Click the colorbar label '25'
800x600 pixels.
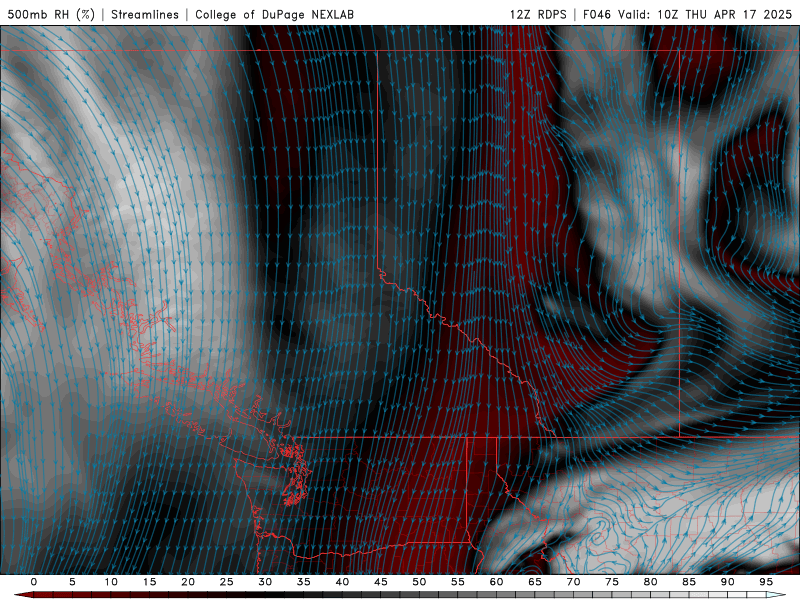227,582
